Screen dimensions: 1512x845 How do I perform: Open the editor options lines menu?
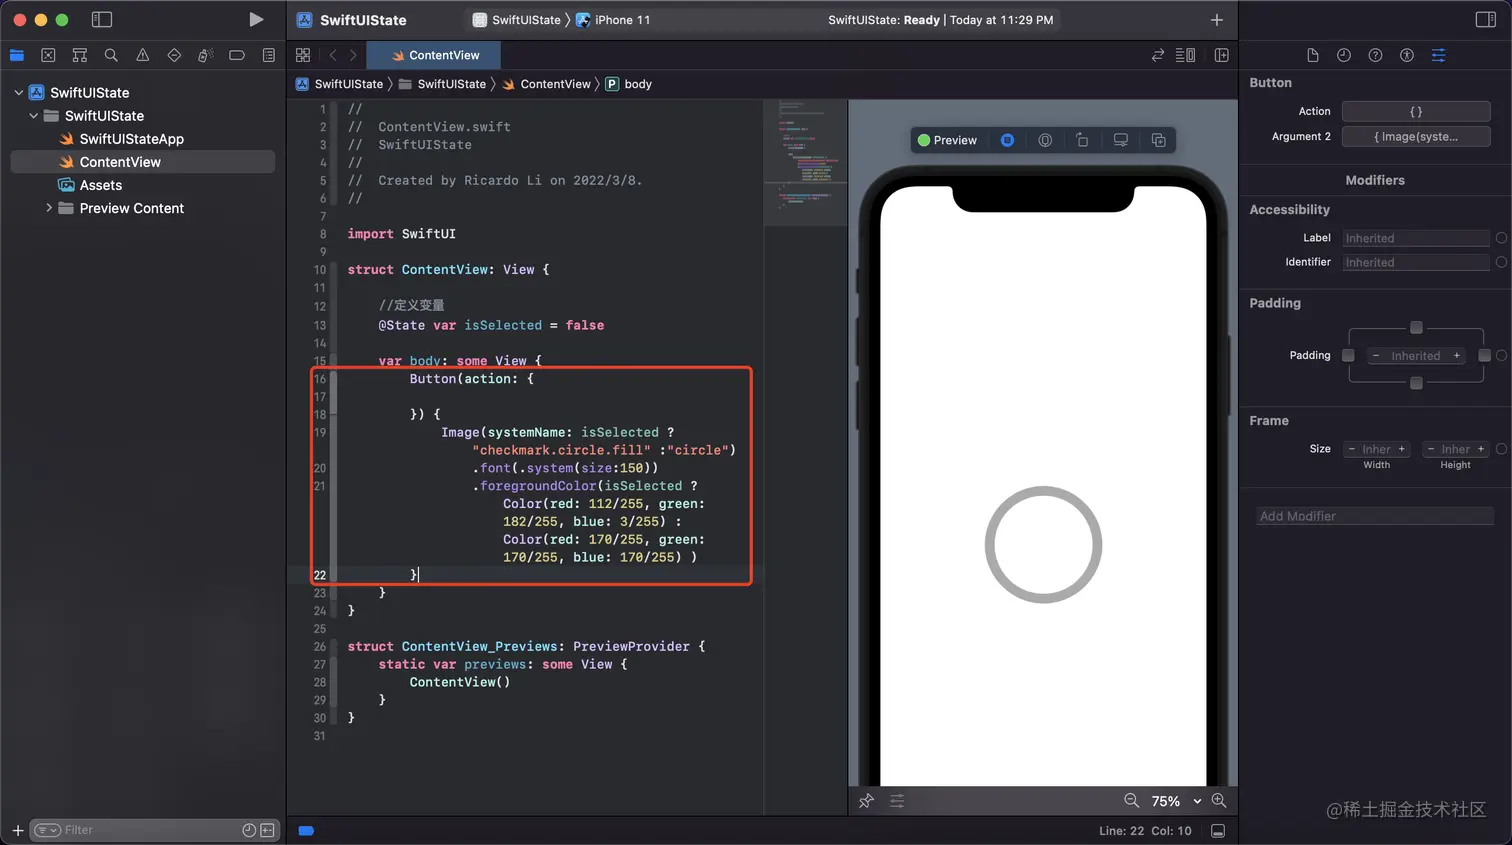[x=1186, y=55]
